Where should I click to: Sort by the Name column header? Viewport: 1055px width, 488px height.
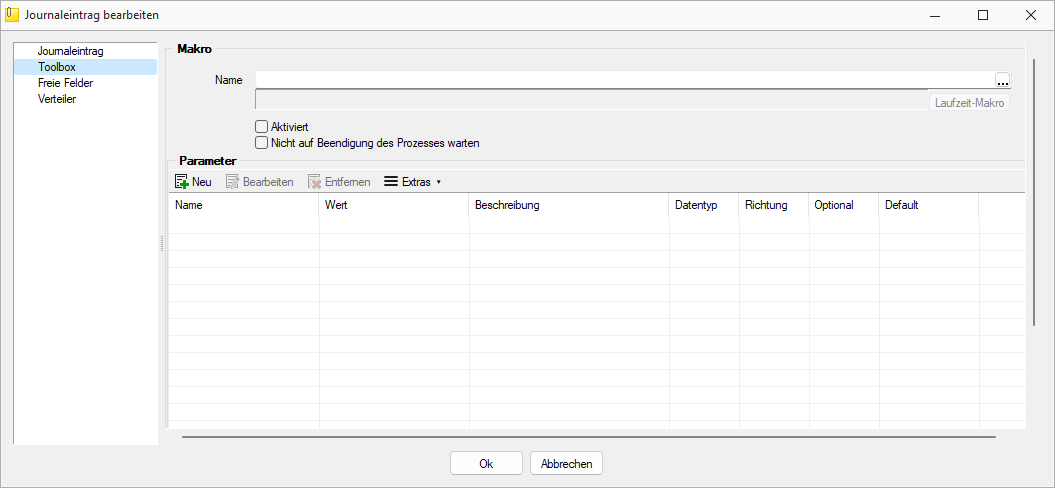pos(243,205)
